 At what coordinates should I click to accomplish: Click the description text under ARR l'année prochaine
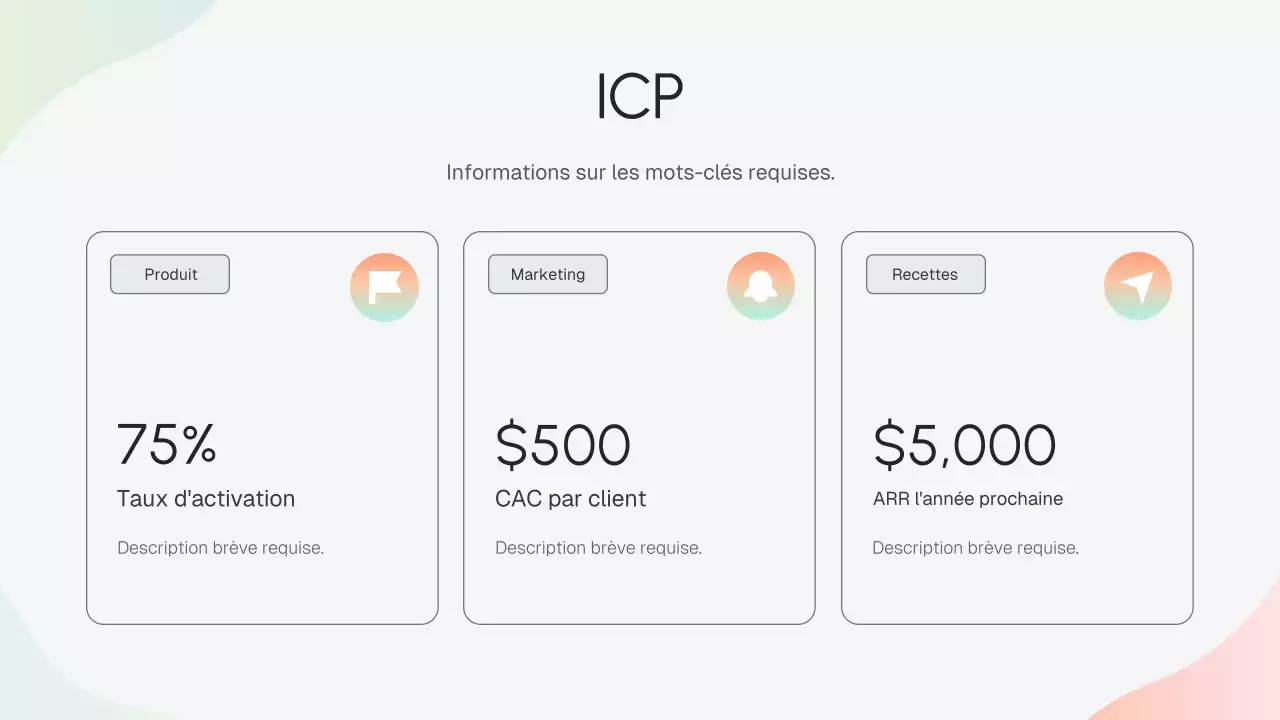point(976,548)
